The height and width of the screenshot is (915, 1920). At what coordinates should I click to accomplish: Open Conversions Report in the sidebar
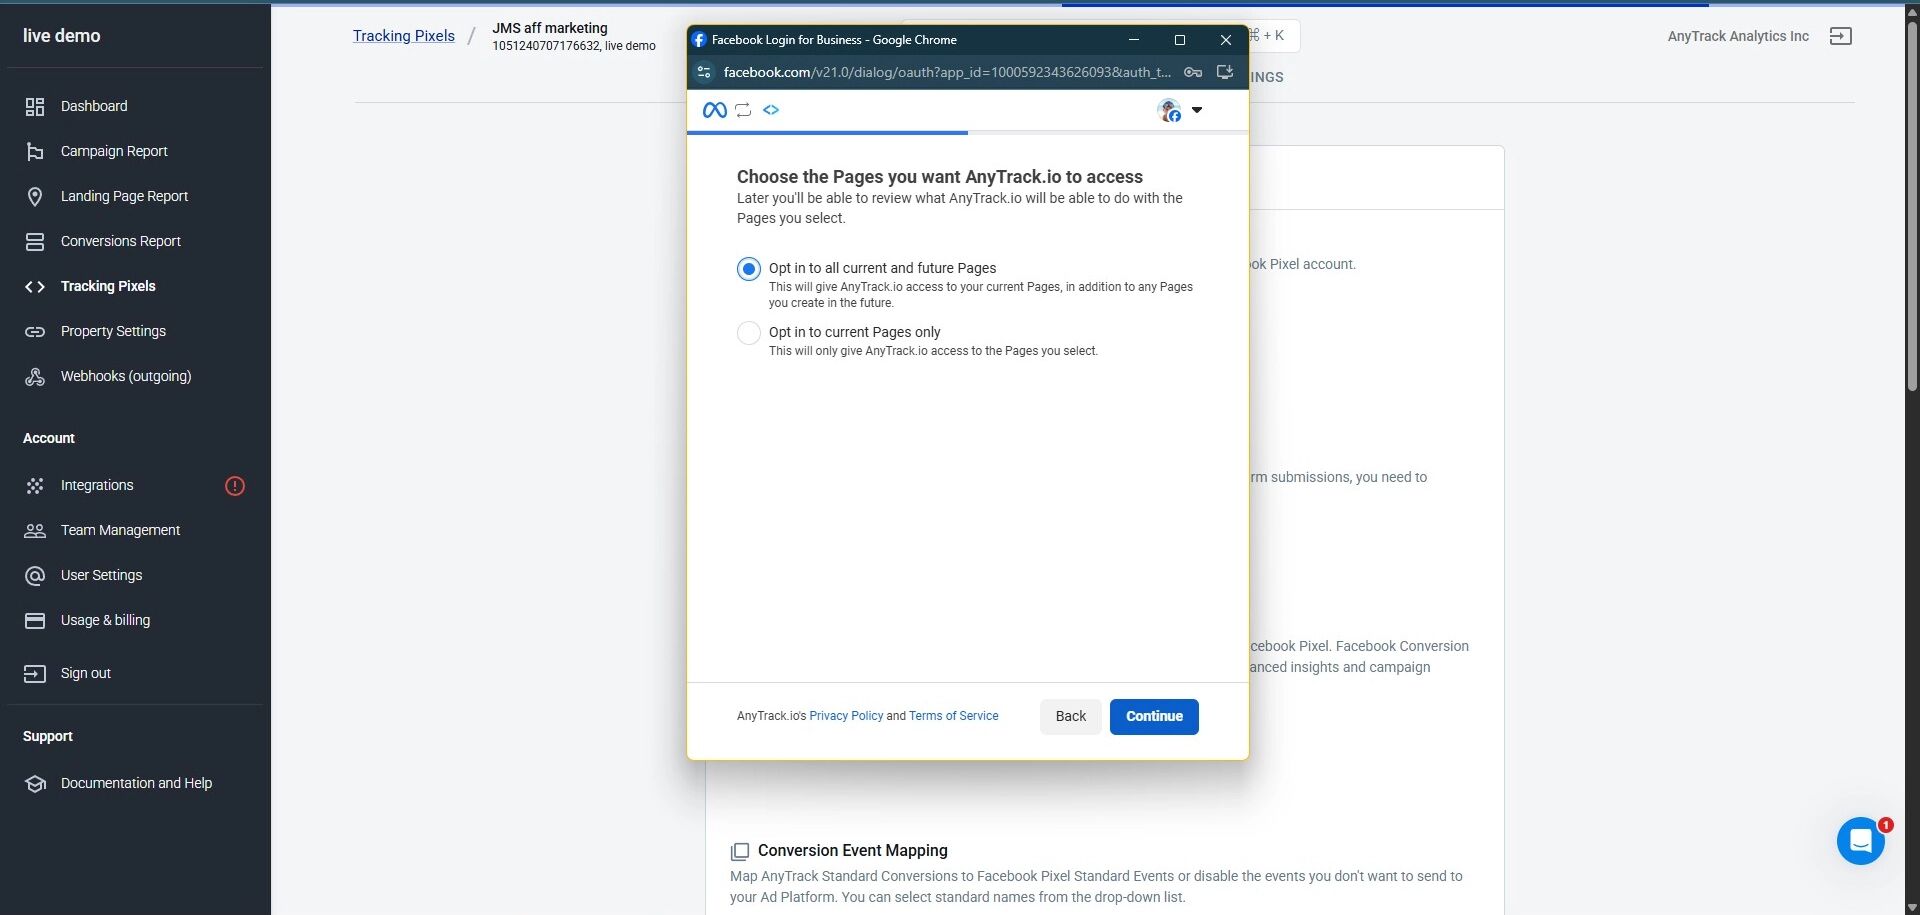pyautogui.click(x=121, y=242)
